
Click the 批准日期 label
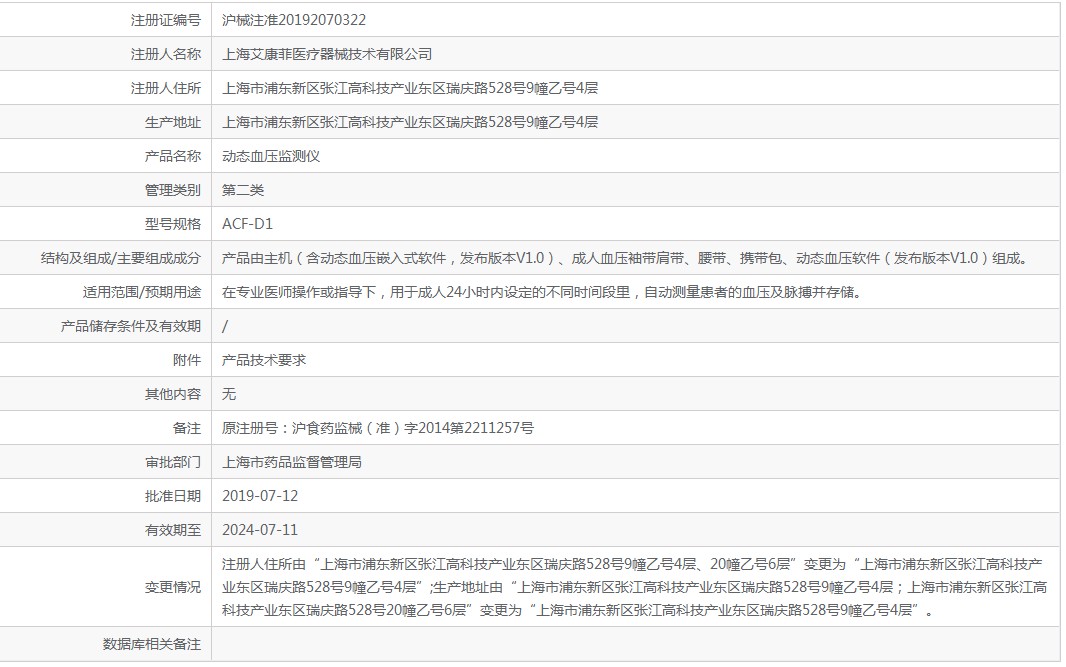(173, 496)
